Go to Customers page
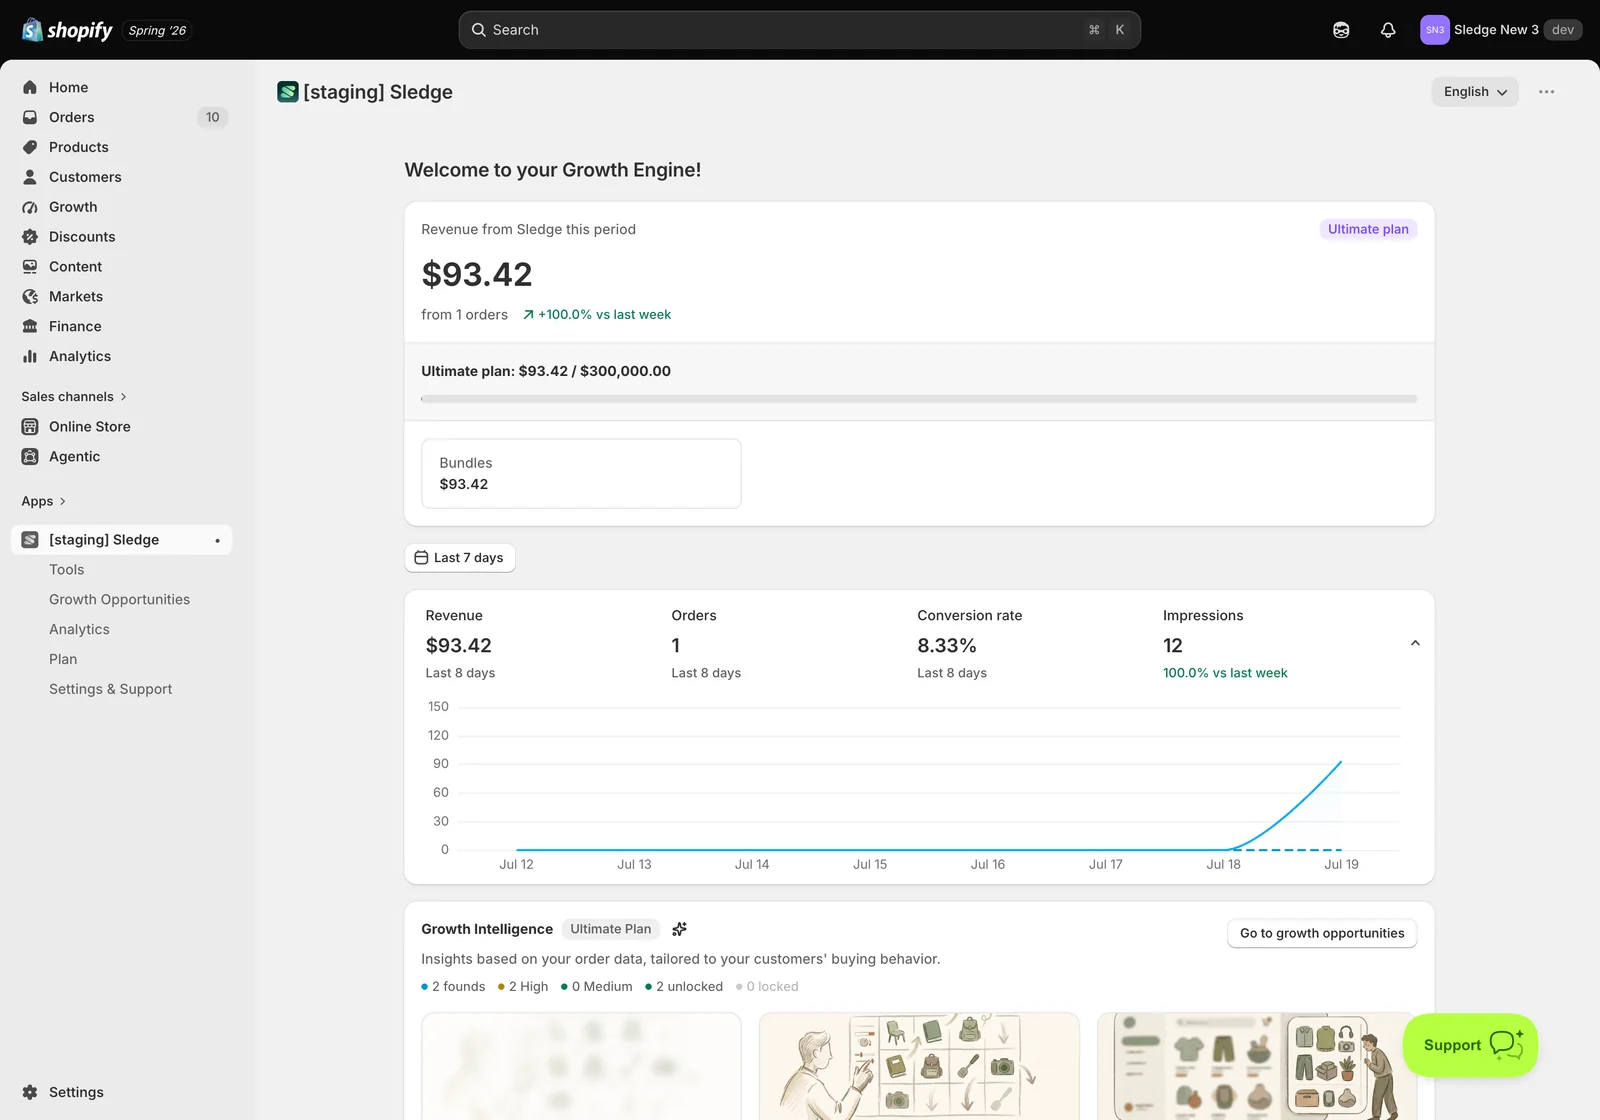 (121, 177)
